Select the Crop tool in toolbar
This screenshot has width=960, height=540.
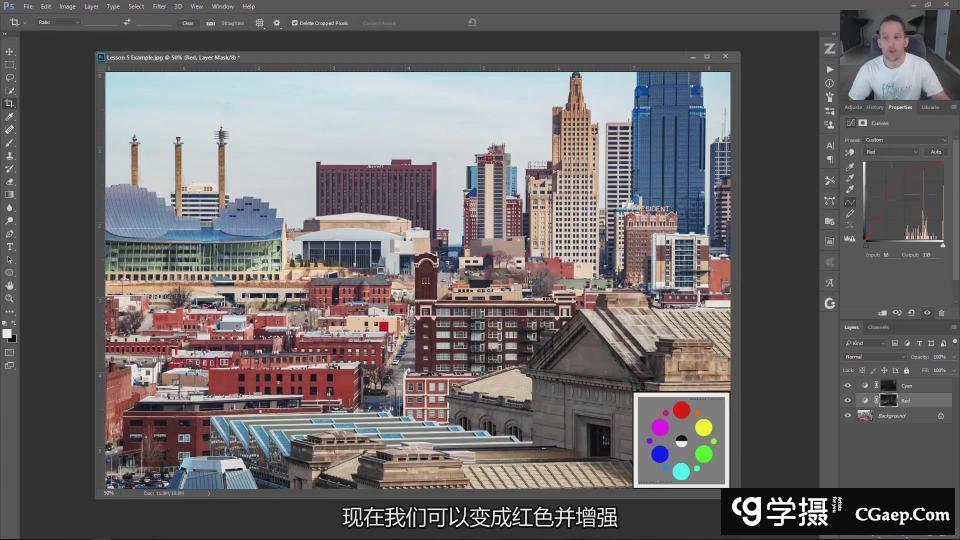click(10, 104)
